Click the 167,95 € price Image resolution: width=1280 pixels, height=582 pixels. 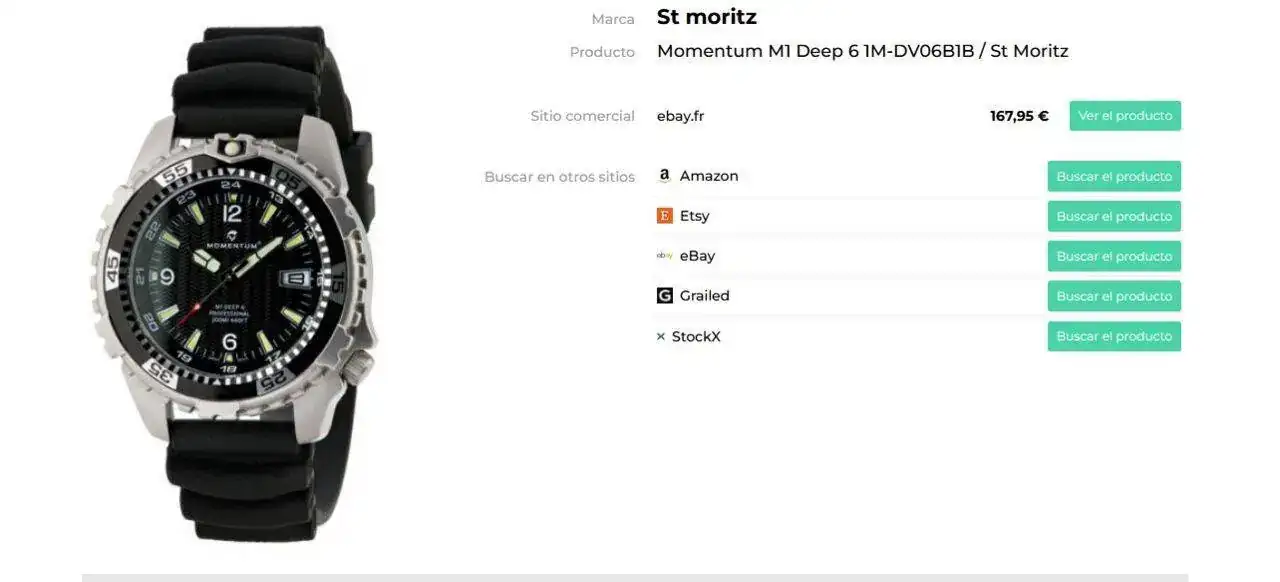pyautogui.click(x=1019, y=116)
